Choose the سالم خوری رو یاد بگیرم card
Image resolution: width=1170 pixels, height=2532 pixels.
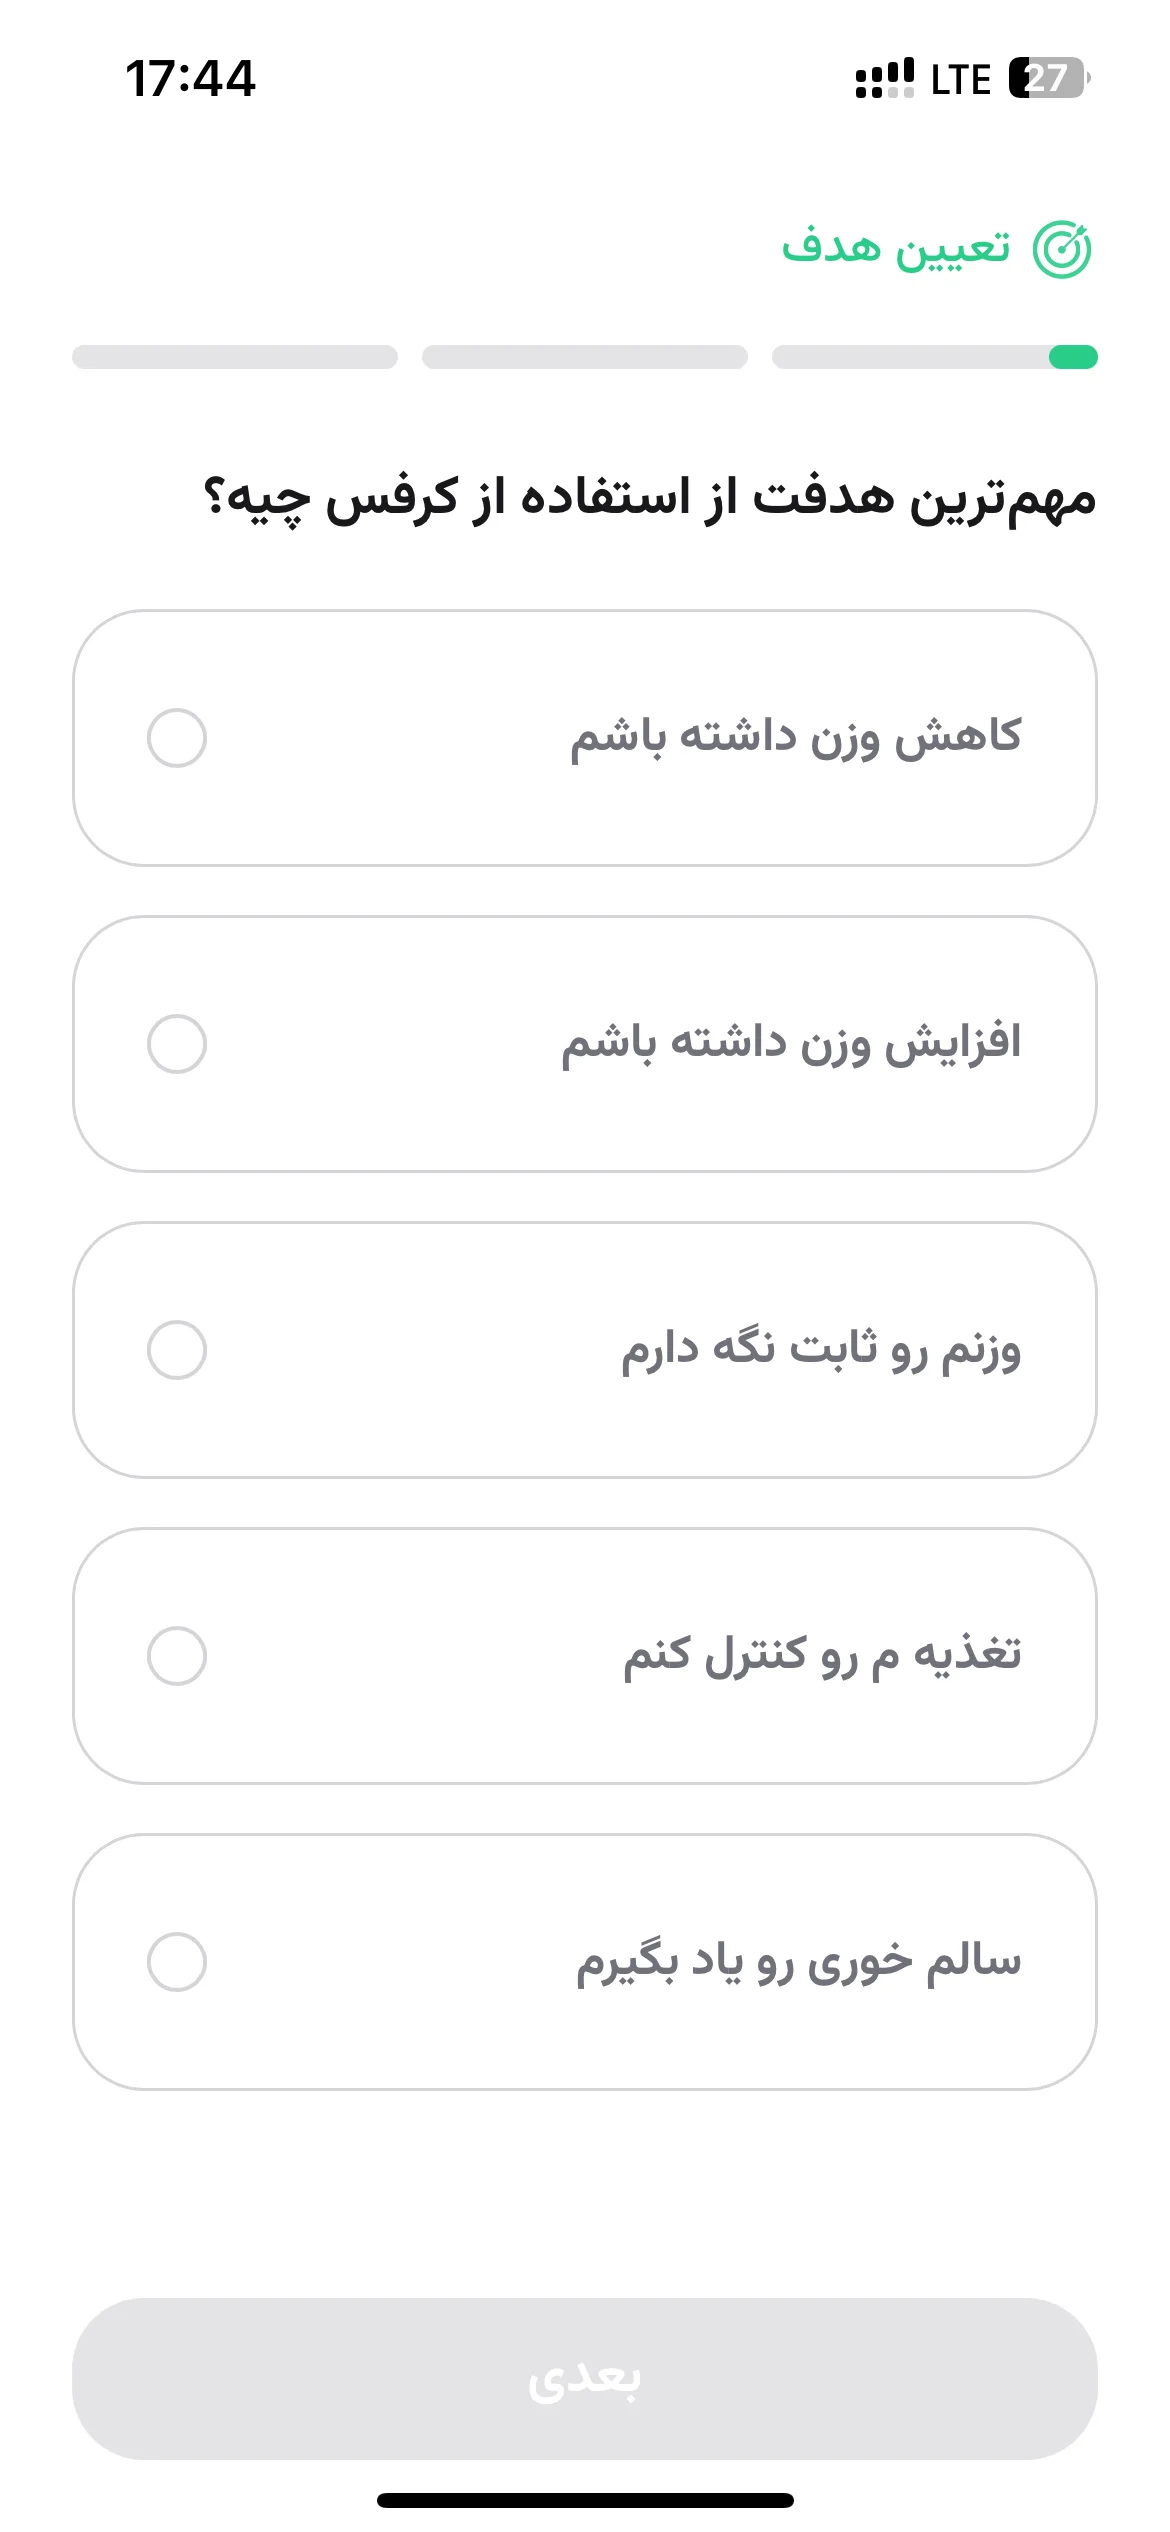point(585,1962)
